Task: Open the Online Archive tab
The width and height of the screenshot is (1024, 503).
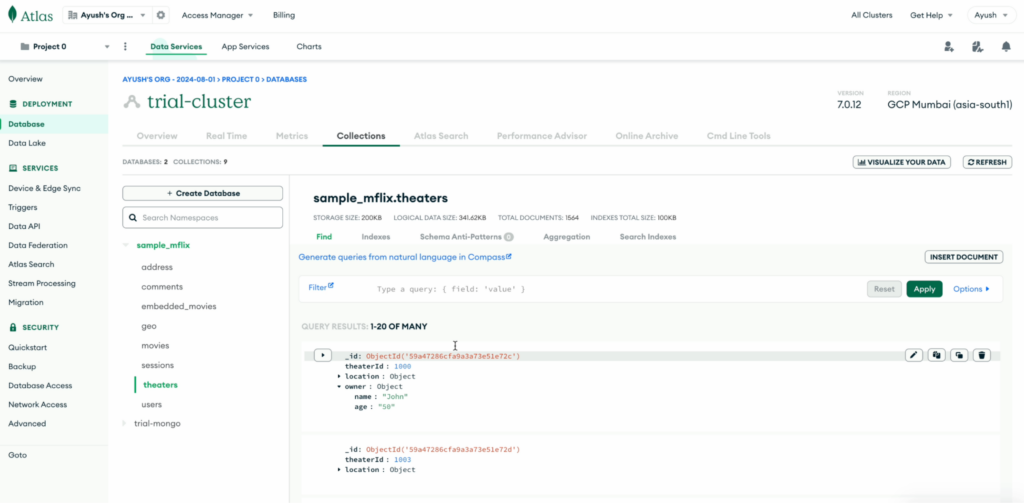Action: pos(647,136)
